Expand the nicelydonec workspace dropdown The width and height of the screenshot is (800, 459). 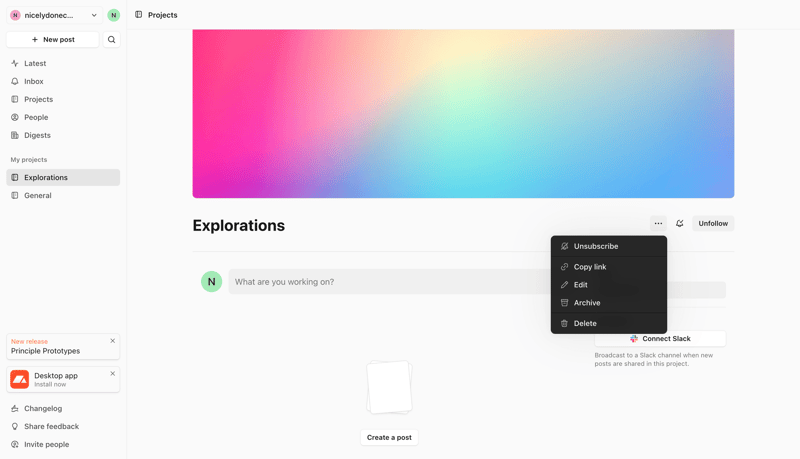click(54, 15)
